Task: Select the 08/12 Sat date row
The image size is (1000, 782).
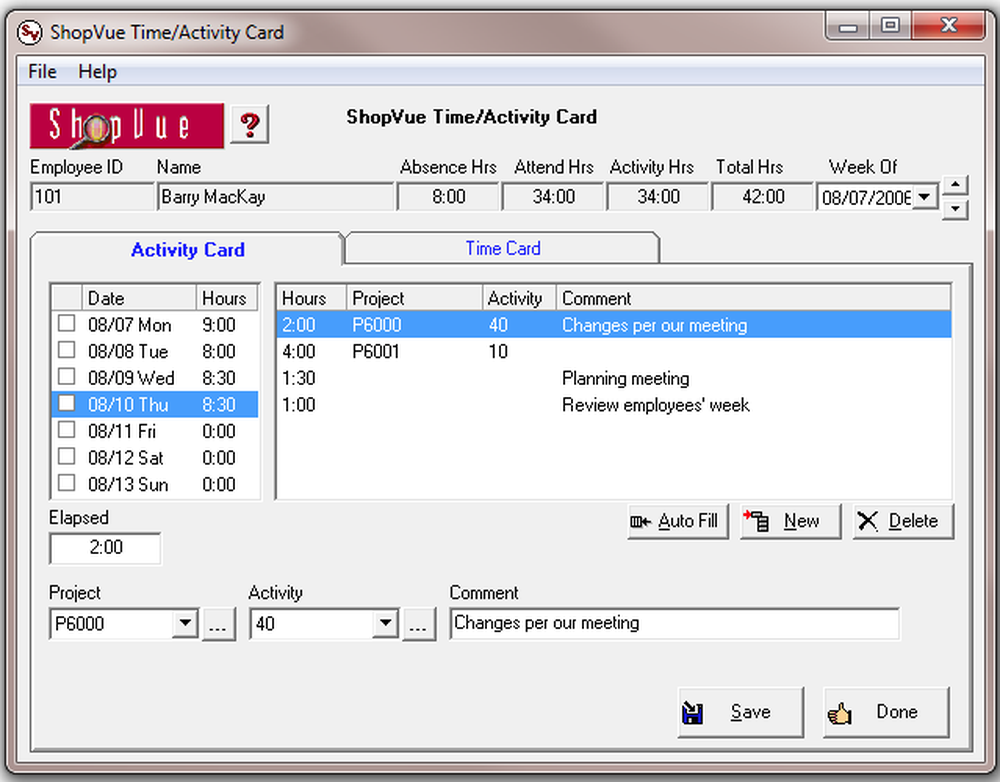Action: pos(155,458)
